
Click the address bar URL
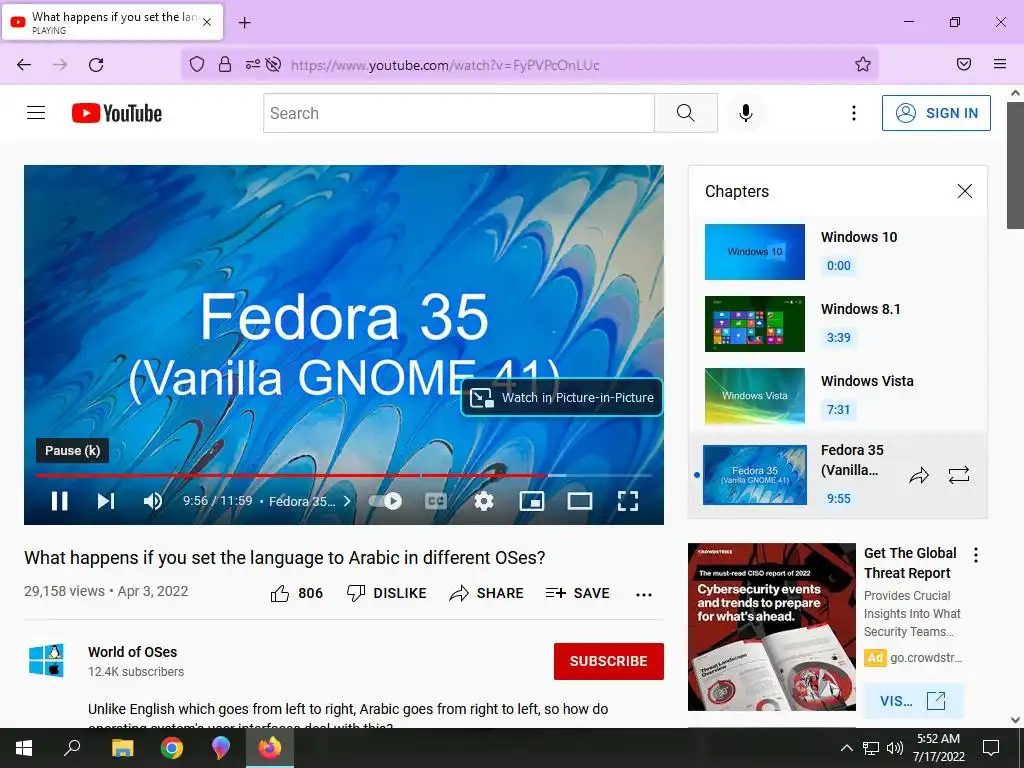point(445,65)
